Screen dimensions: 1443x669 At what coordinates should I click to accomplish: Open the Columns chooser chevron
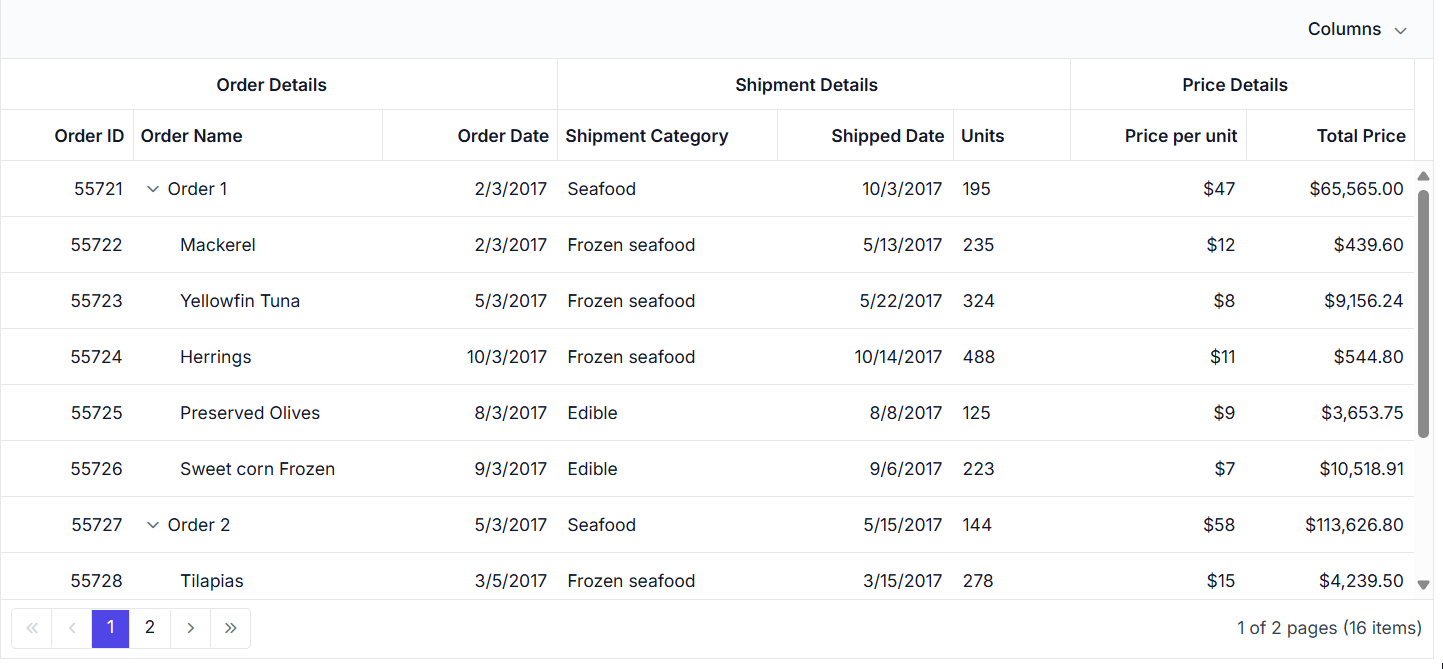click(1399, 30)
